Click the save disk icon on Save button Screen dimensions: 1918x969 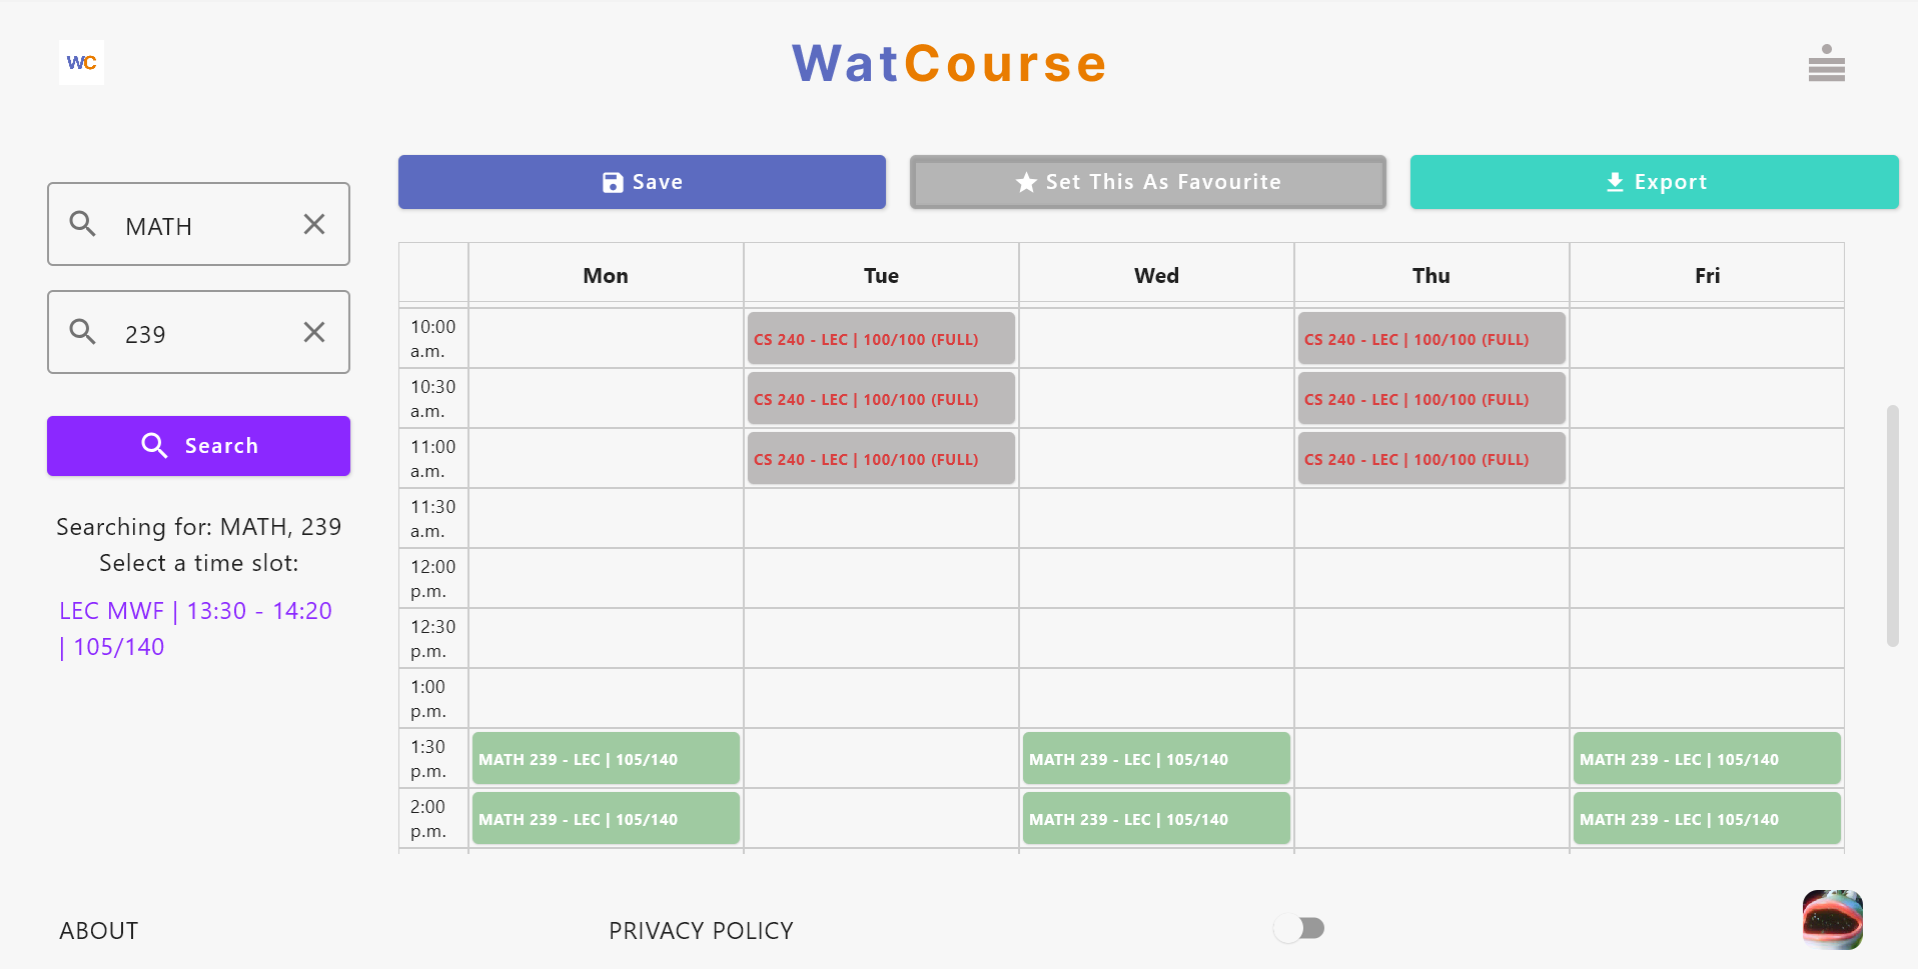(x=611, y=182)
